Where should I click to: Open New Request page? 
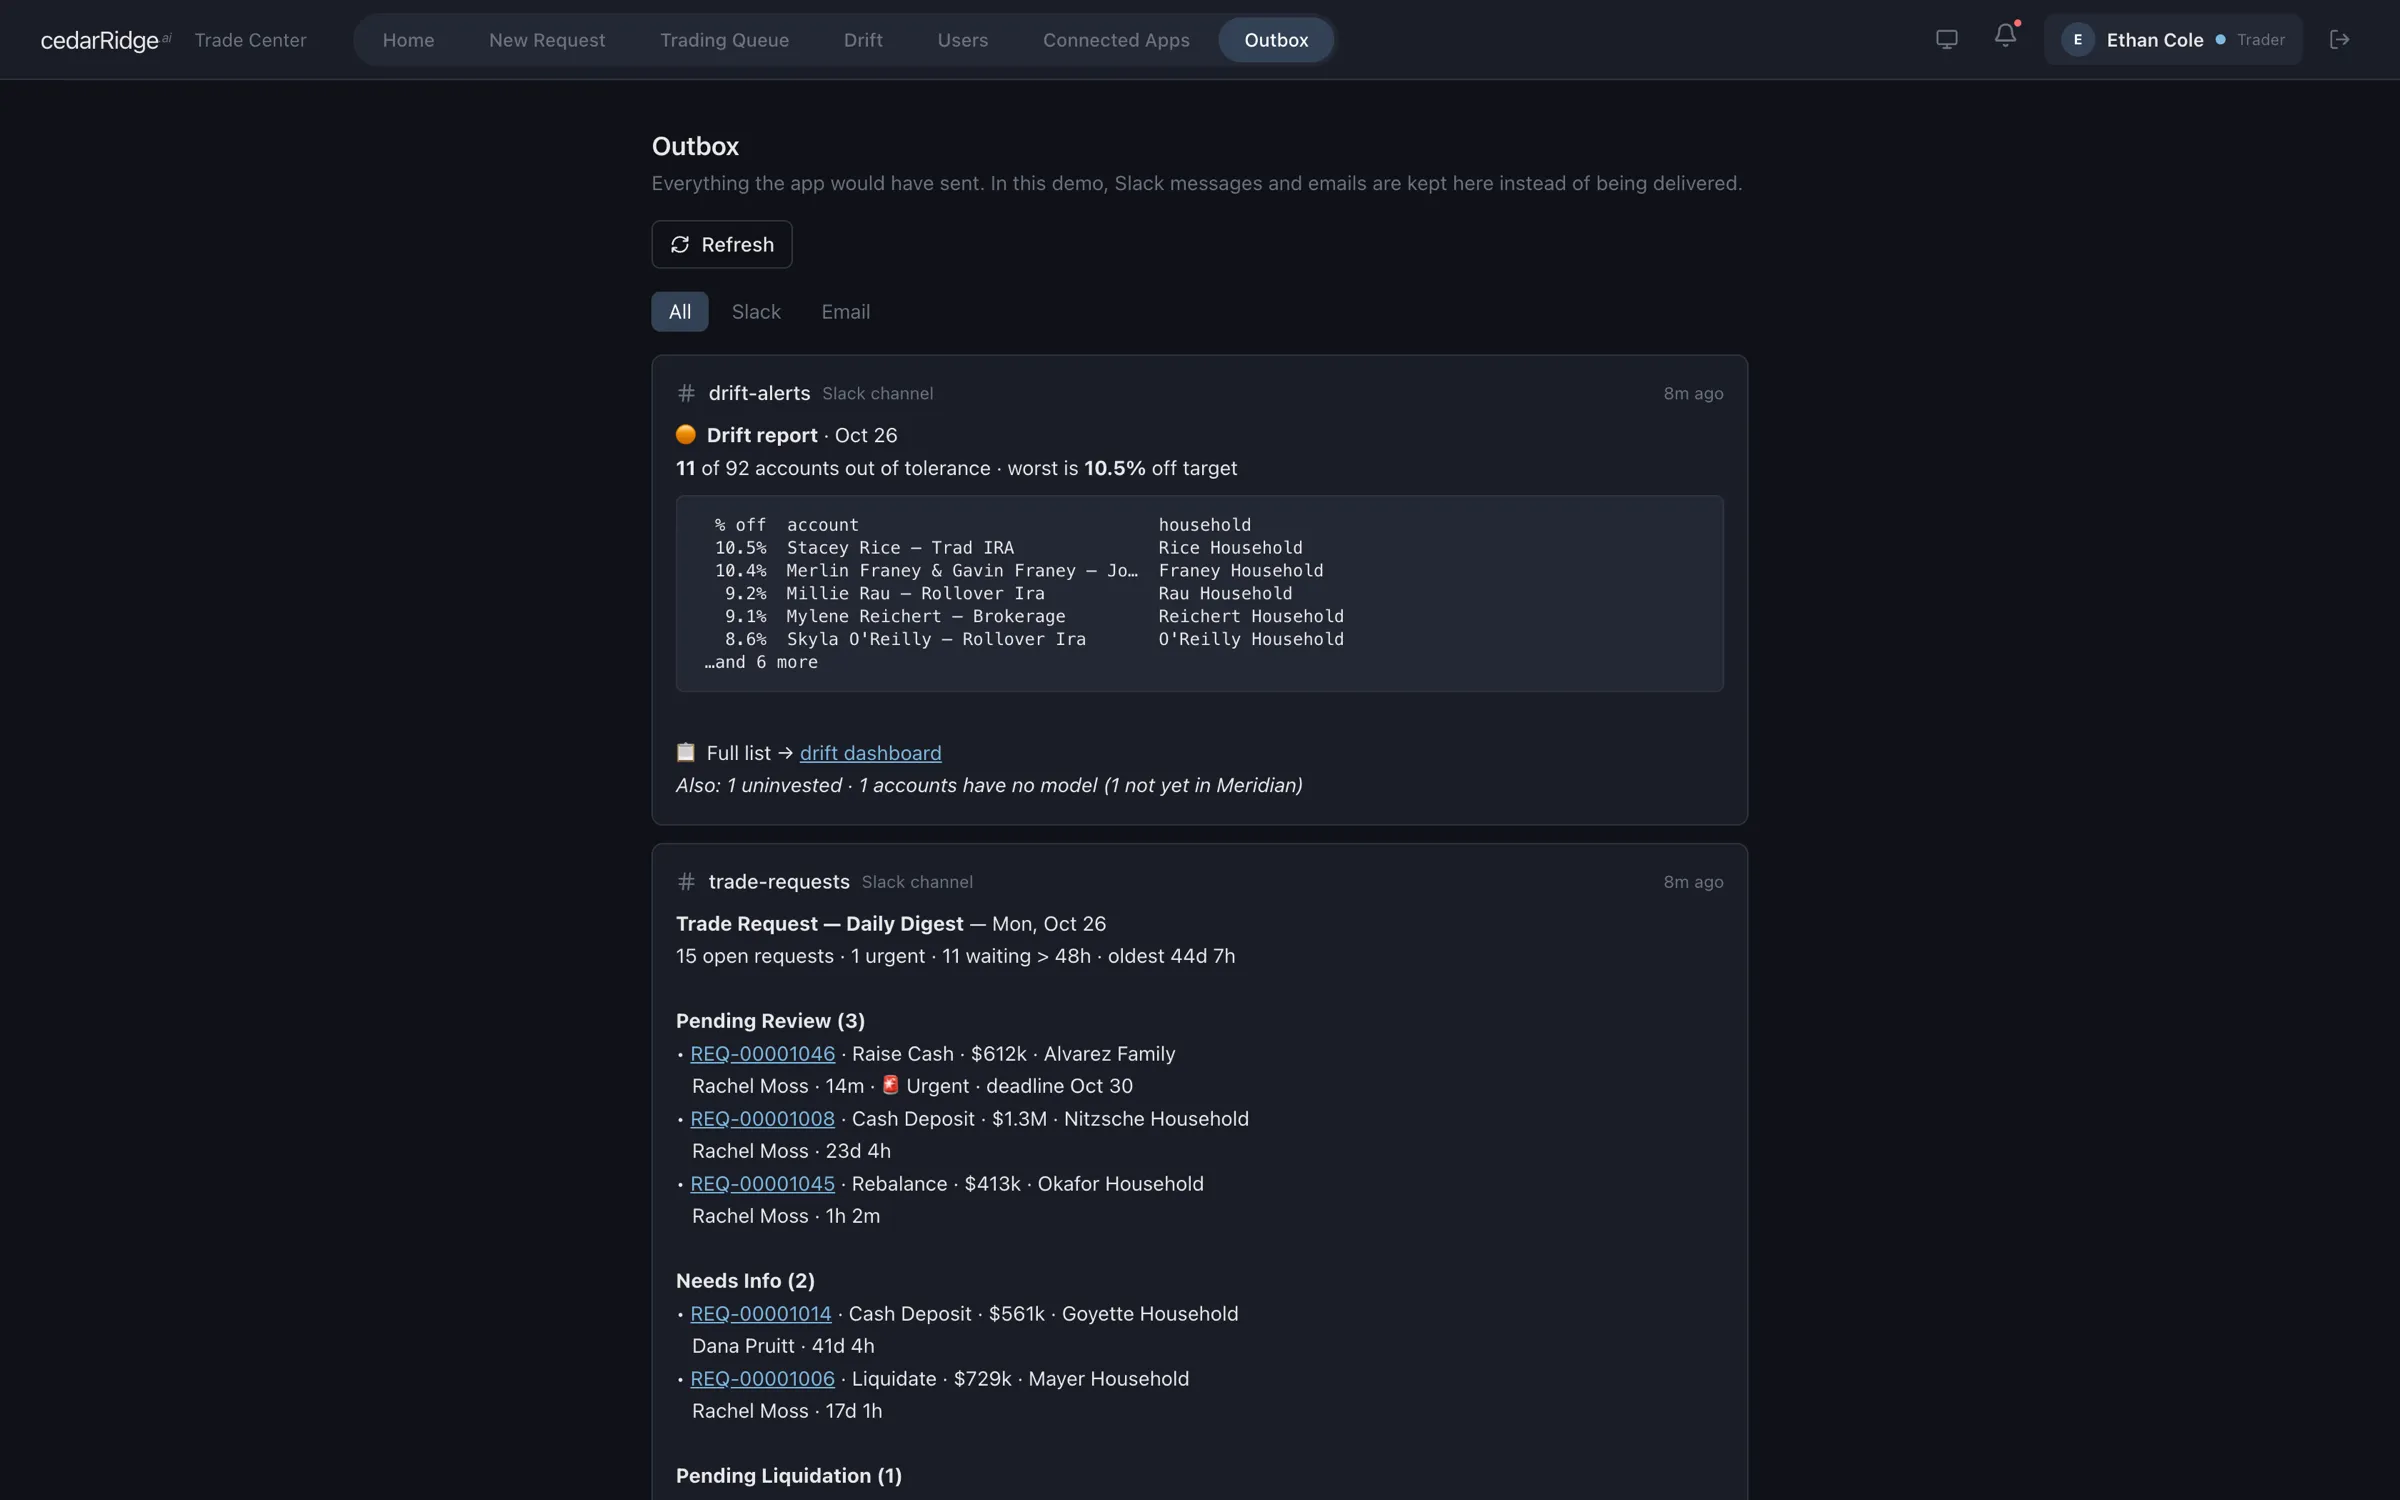pyautogui.click(x=547, y=40)
